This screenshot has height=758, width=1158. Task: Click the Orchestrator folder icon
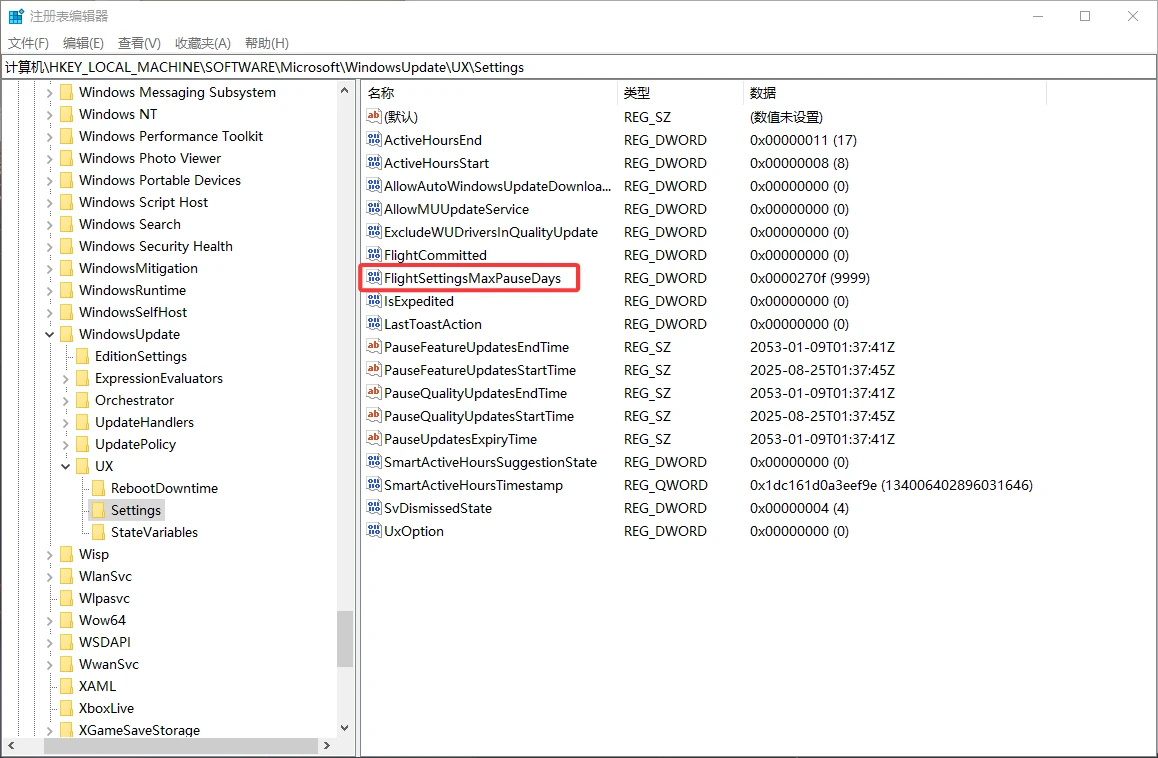(83, 400)
